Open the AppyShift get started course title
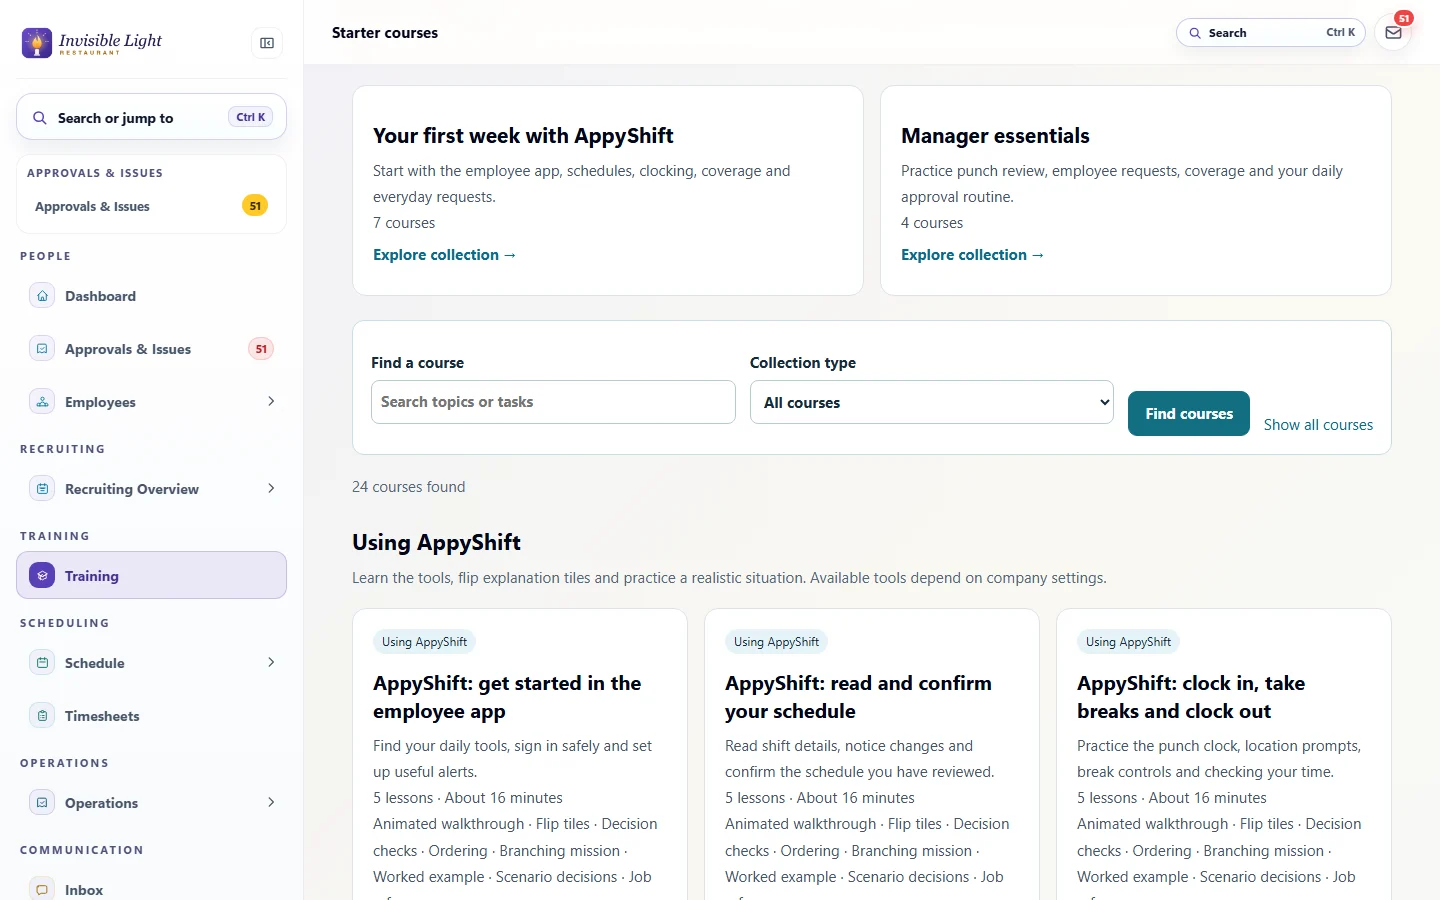Screen dimensions: 1440x900 tap(507, 697)
